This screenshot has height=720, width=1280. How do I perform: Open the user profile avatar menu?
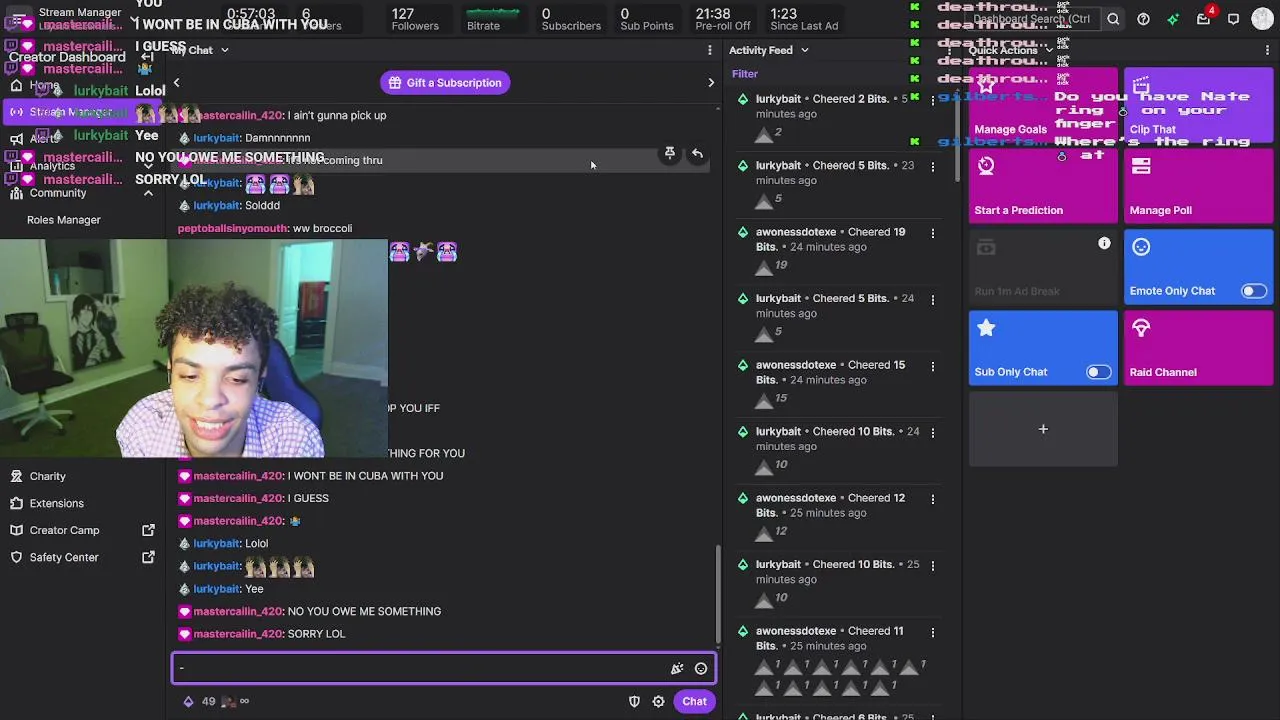[1263, 19]
